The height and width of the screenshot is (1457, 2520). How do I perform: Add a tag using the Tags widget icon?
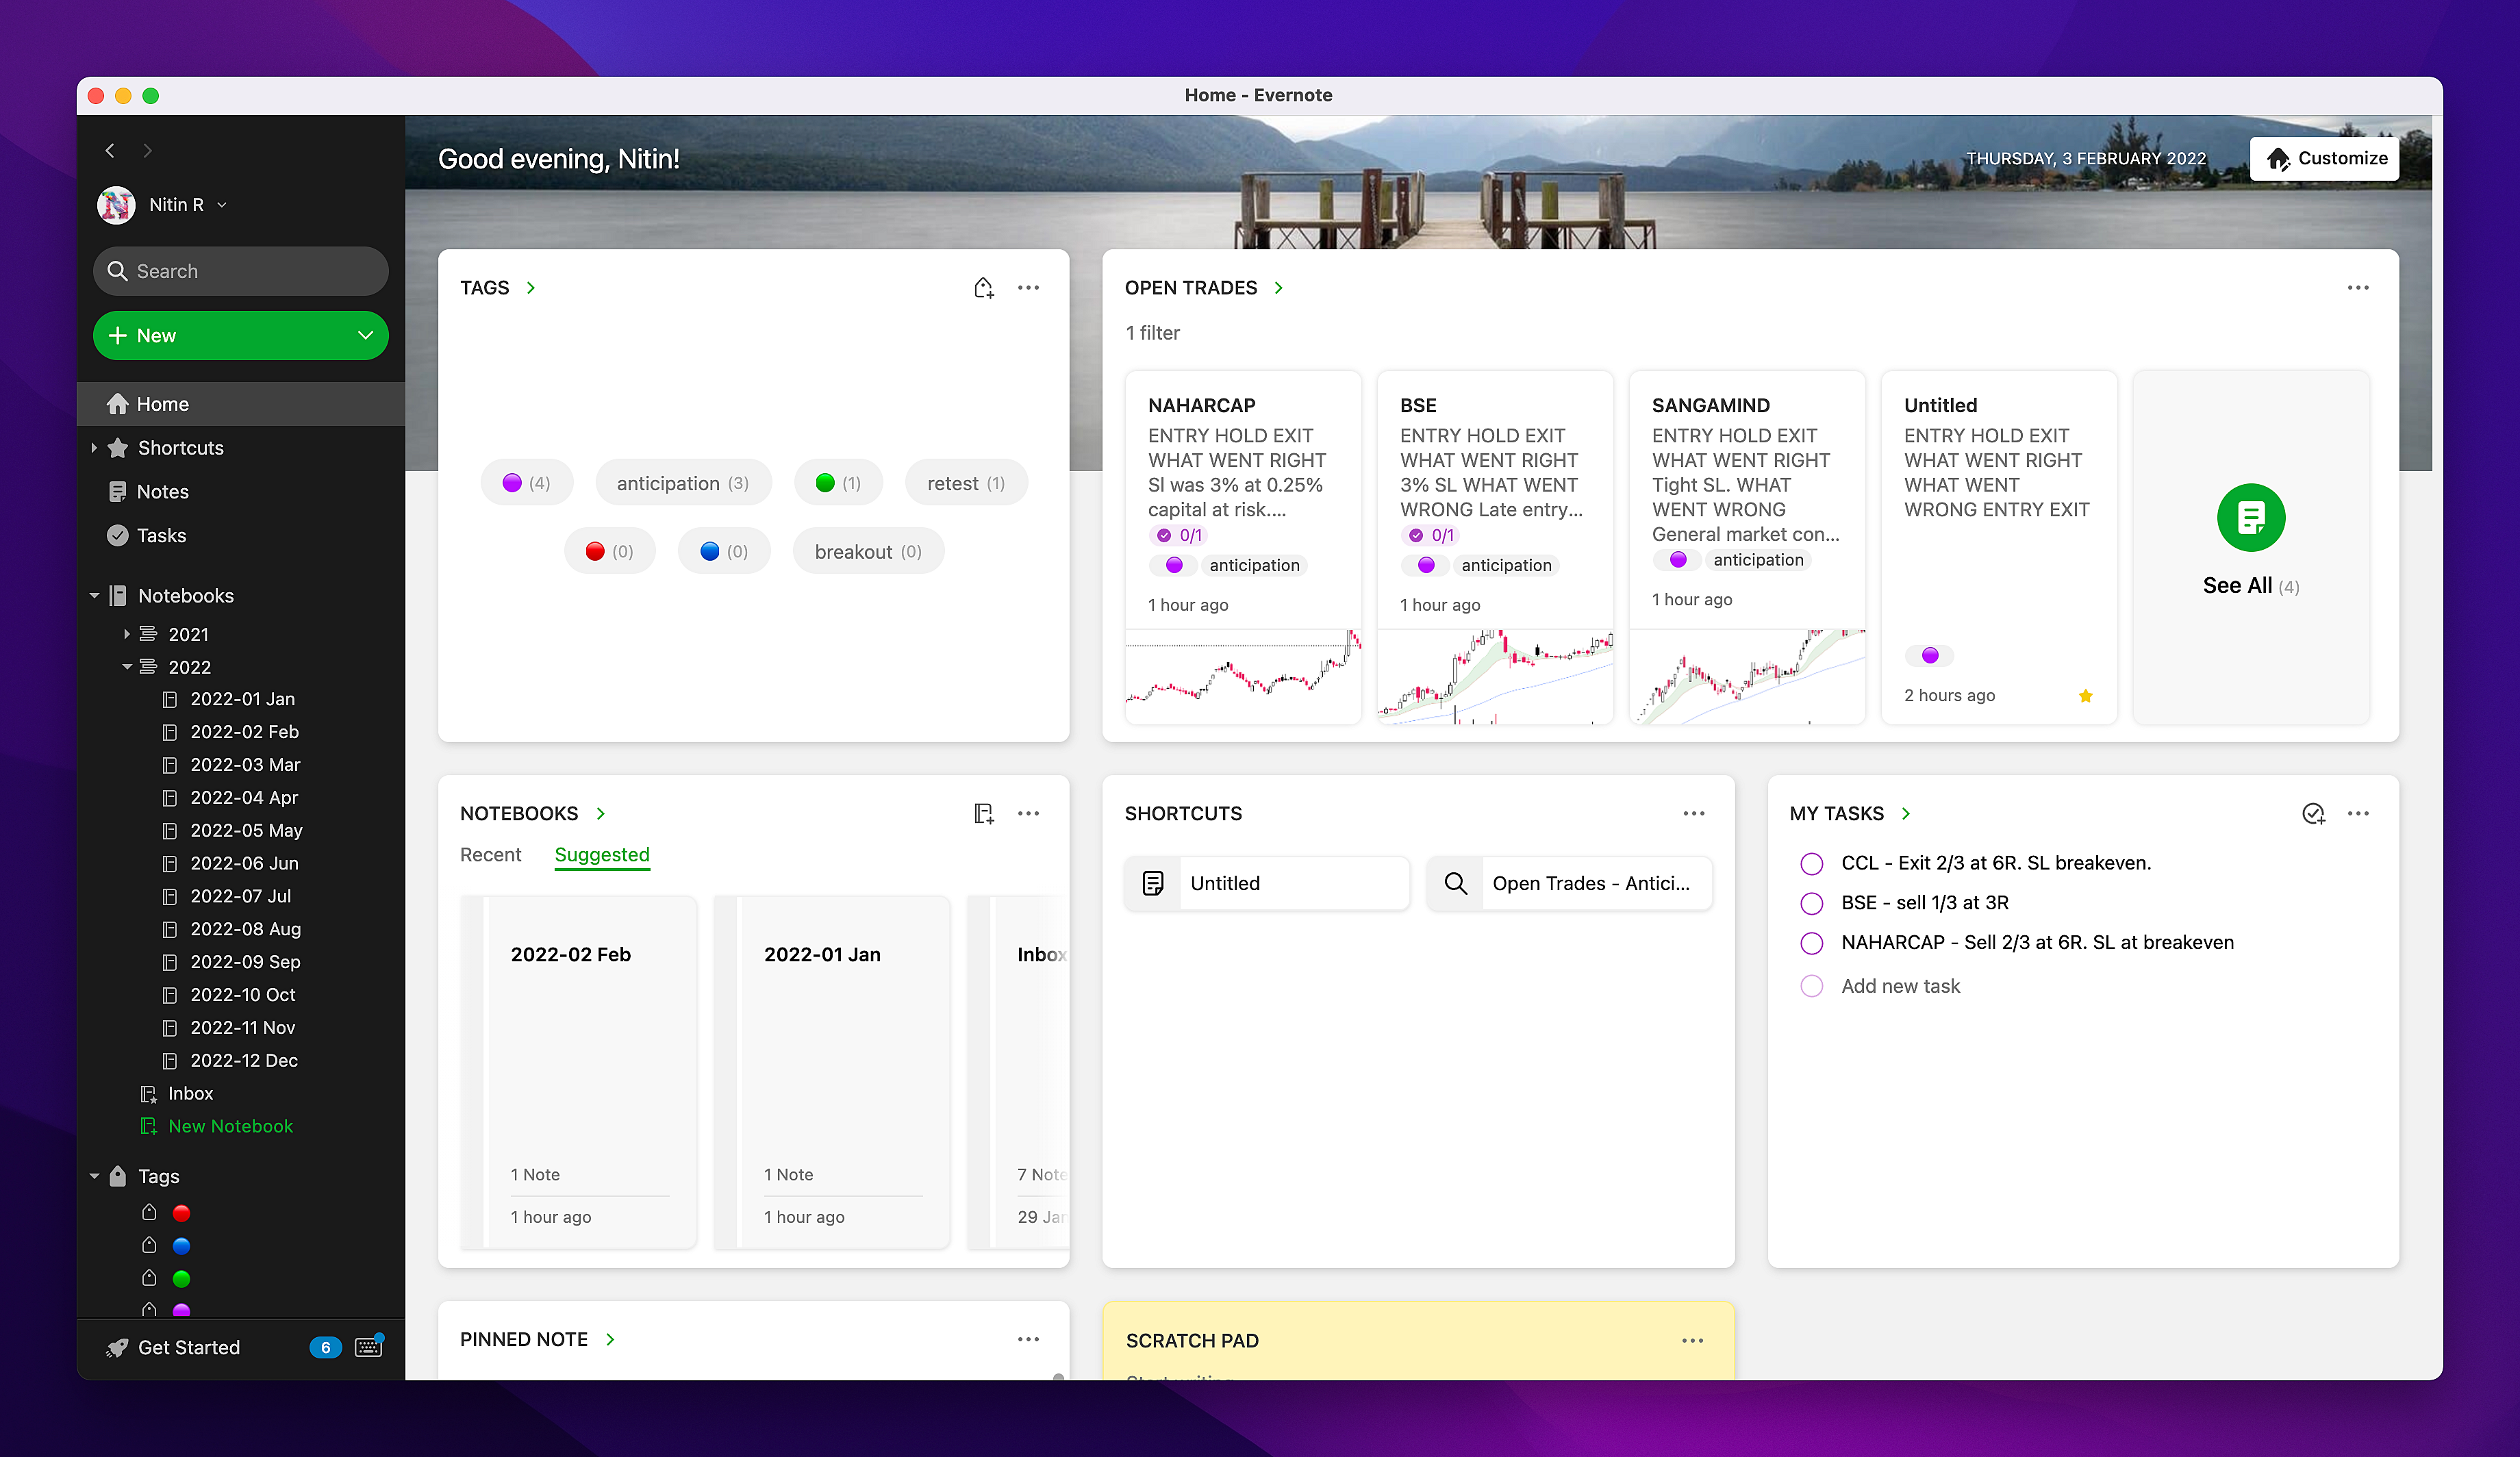(x=984, y=288)
